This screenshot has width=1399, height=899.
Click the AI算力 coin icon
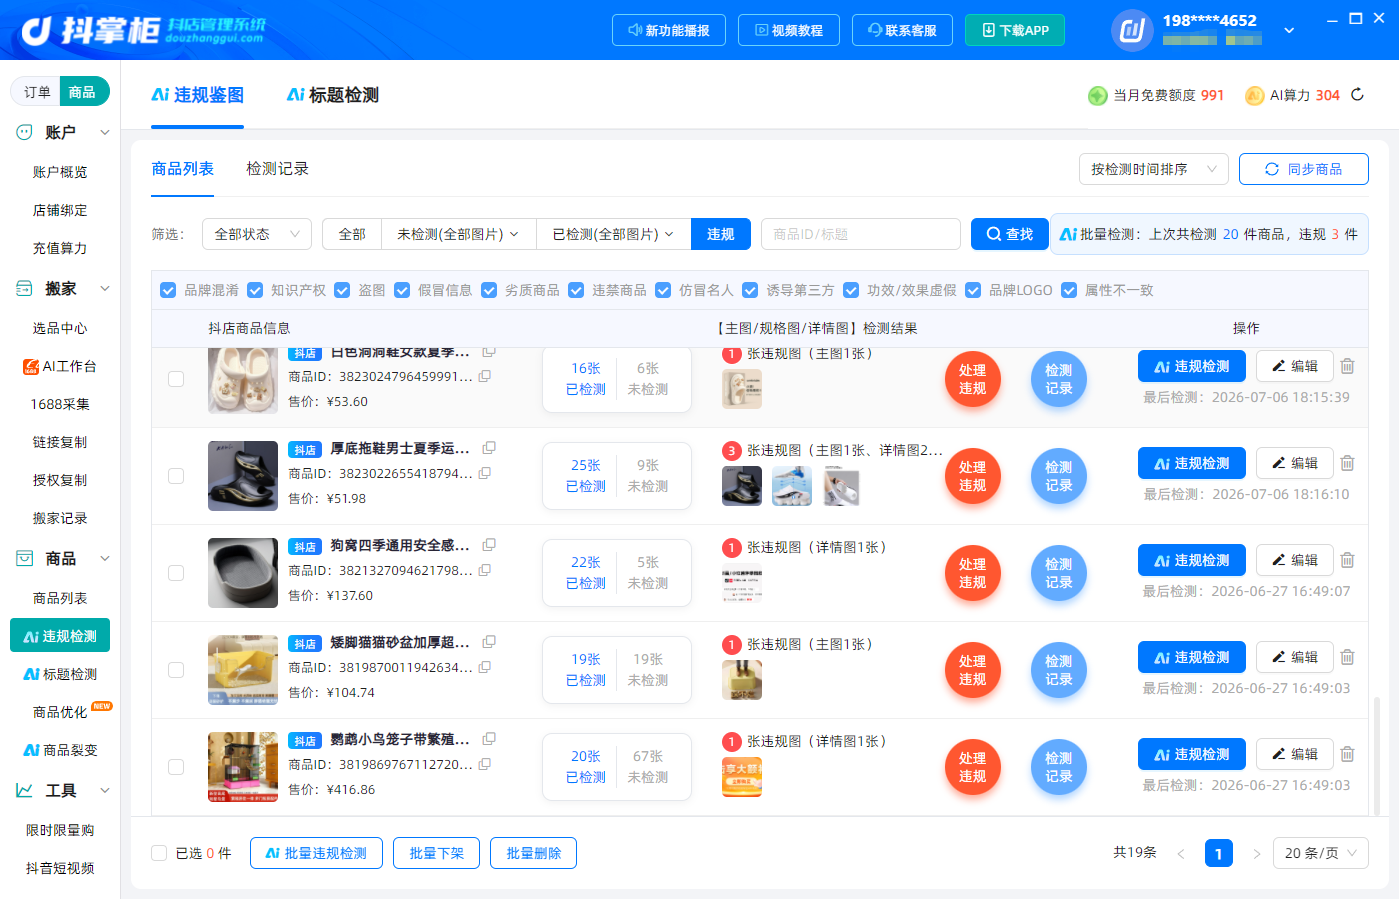1254,95
